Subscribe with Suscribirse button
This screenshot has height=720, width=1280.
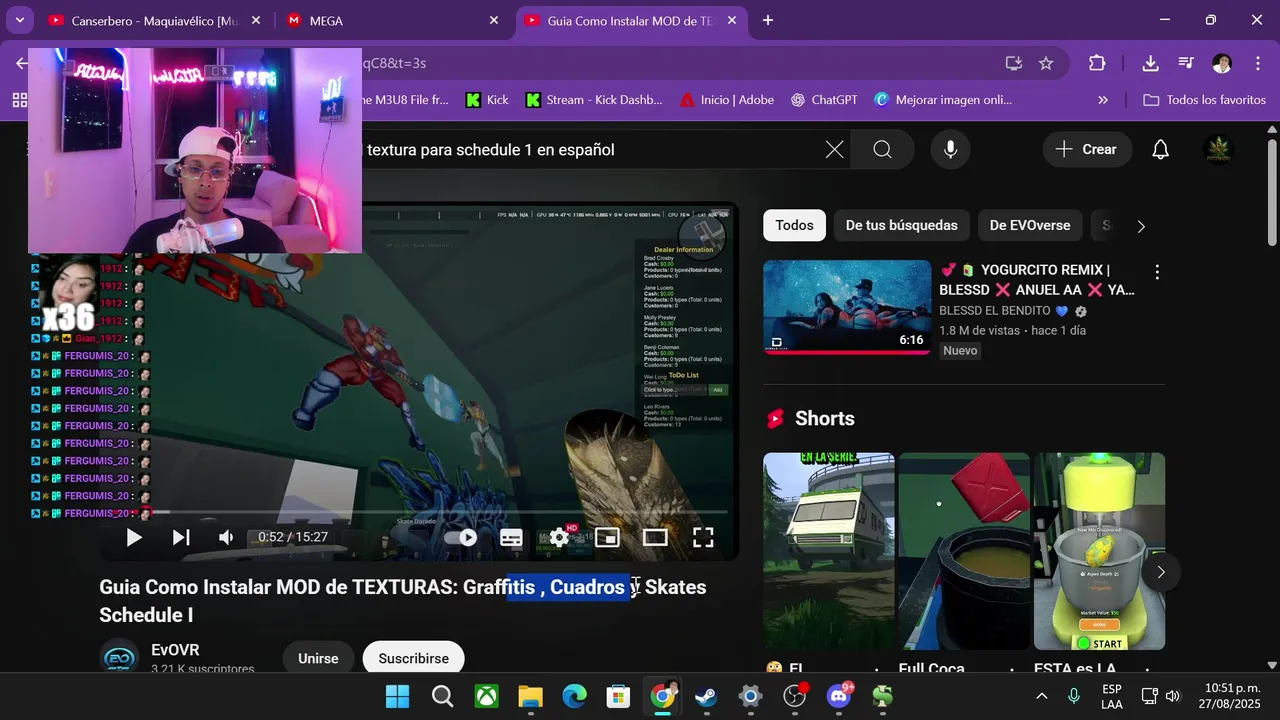(414, 658)
